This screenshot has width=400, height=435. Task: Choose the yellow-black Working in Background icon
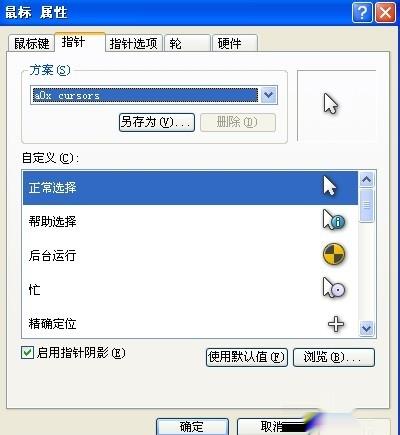tap(334, 254)
